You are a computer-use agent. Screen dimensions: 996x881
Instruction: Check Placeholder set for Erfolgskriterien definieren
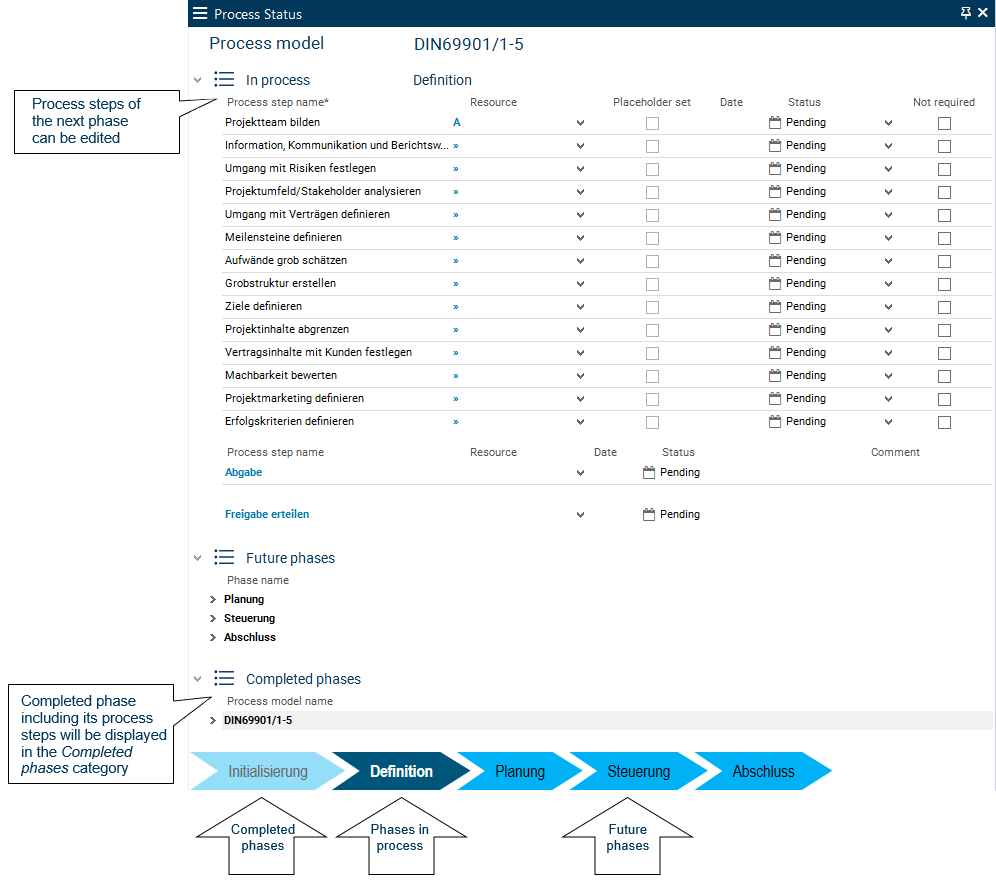pyautogui.click(x=652, y=422)
